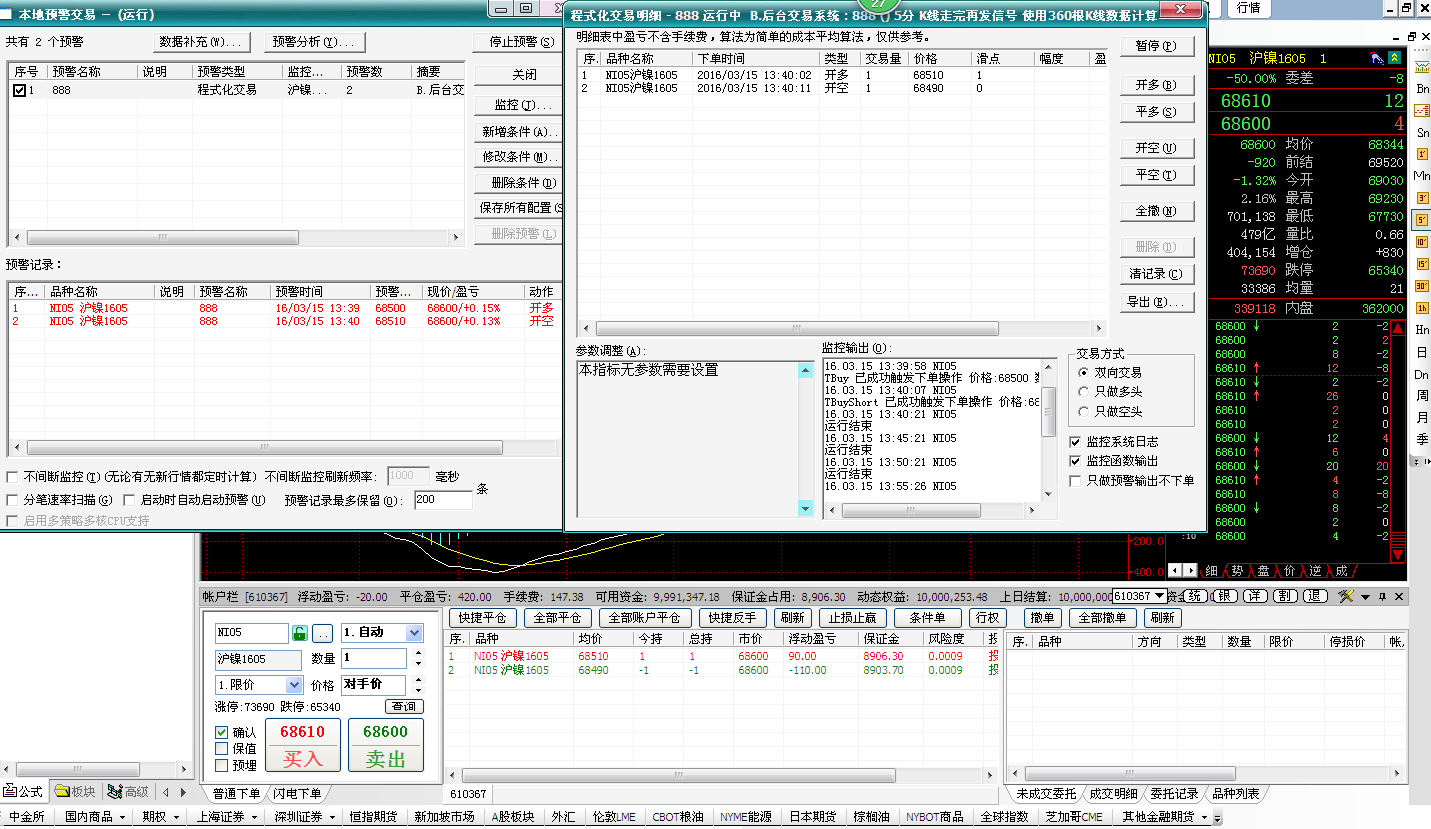Click the green double-arrow icon in quote header

tap(1394, 59)
